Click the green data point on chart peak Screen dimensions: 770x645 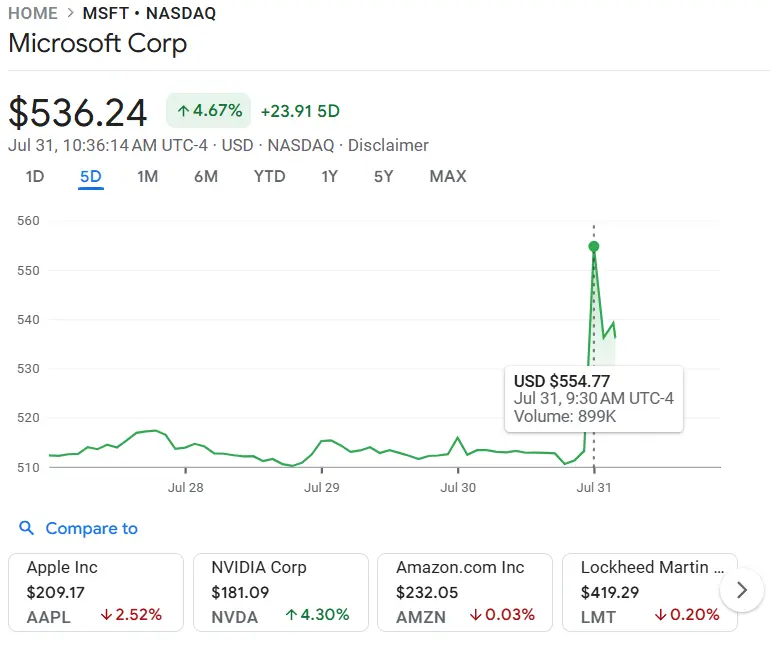point(594,246)
